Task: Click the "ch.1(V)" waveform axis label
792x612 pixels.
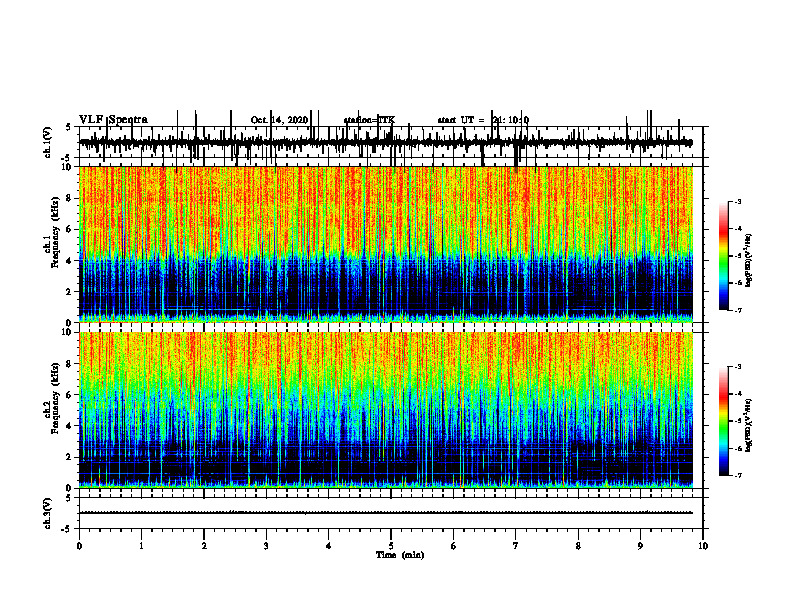Action: [x=47, y=142]
